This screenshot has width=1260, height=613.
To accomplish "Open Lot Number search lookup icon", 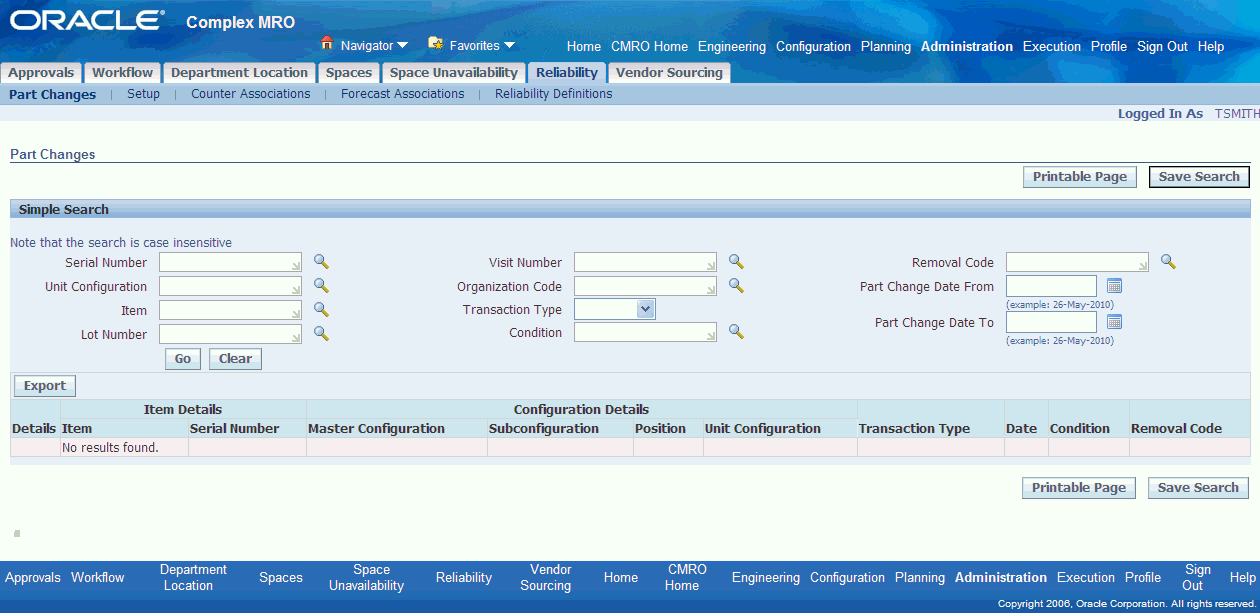I will pyautogui.click(x=321, y=334).
